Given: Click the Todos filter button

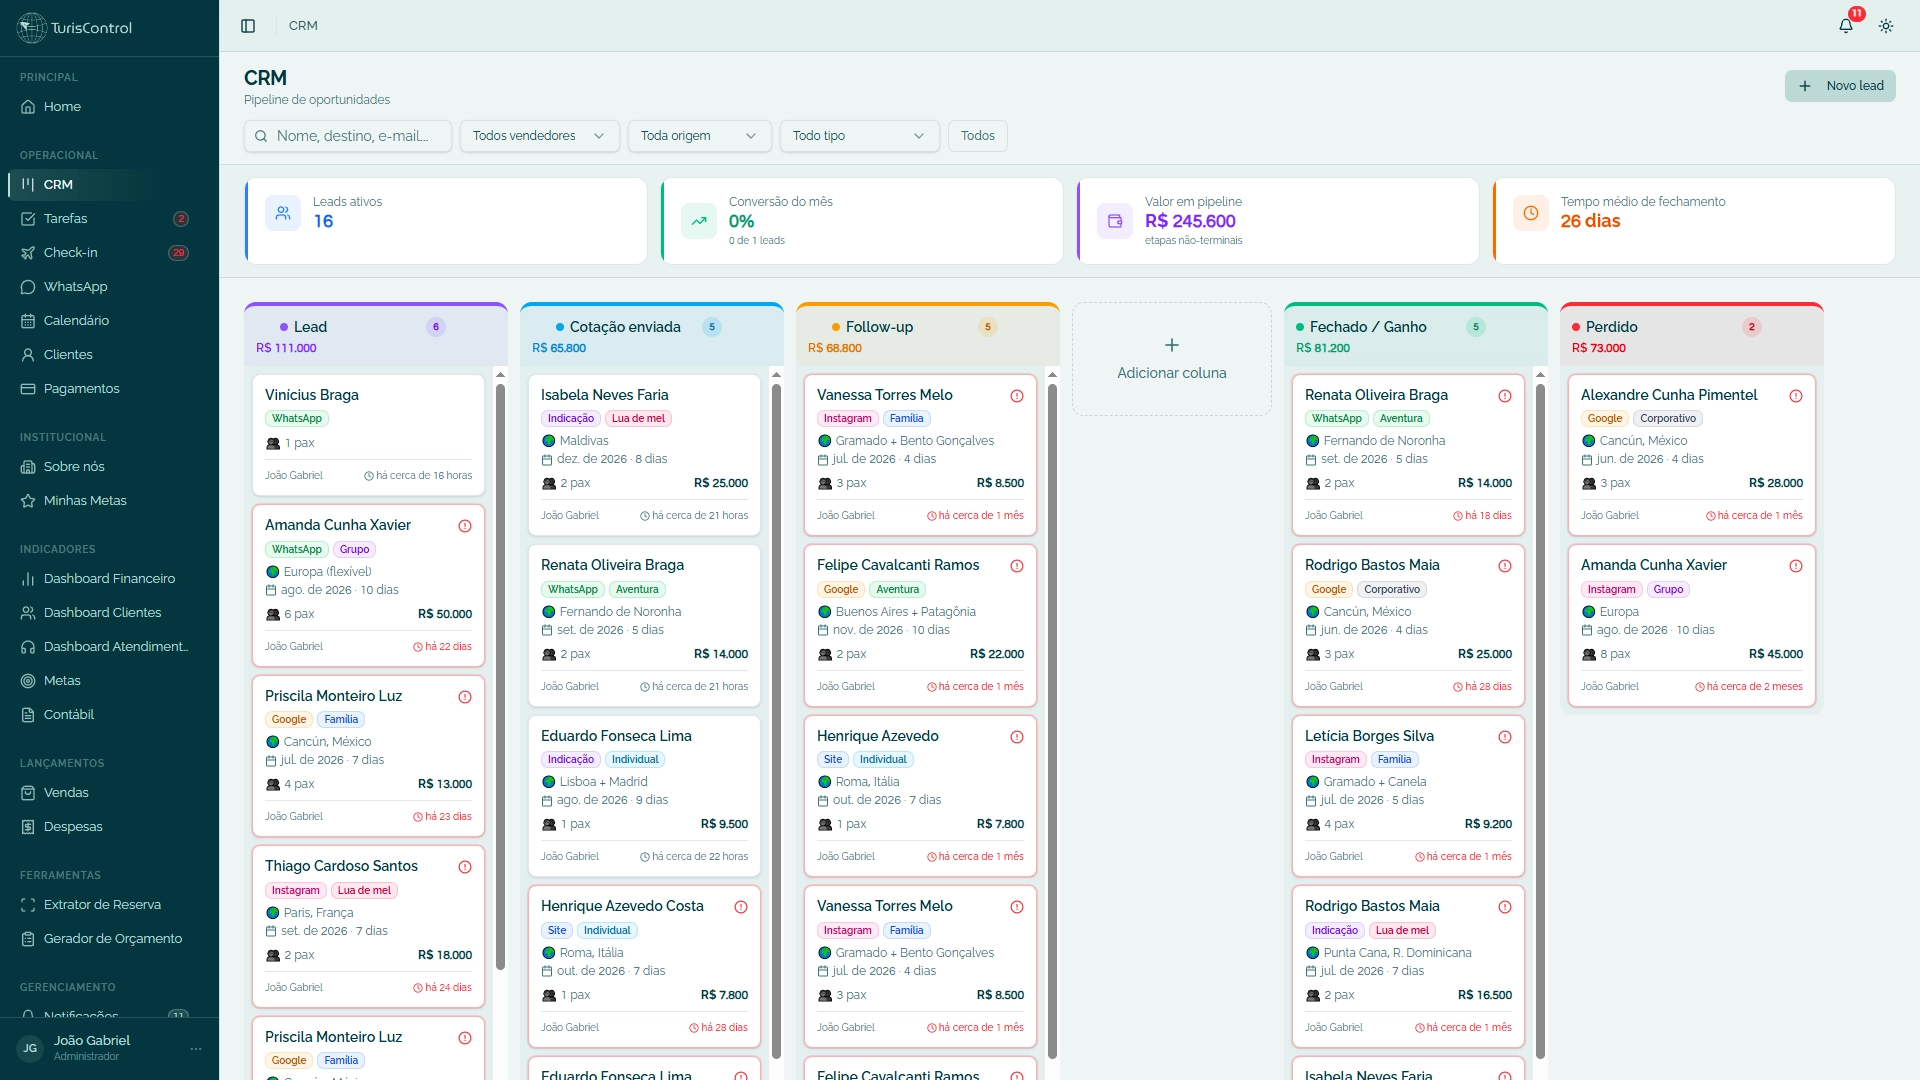Looking at the screenshot, I should point(978,136).
